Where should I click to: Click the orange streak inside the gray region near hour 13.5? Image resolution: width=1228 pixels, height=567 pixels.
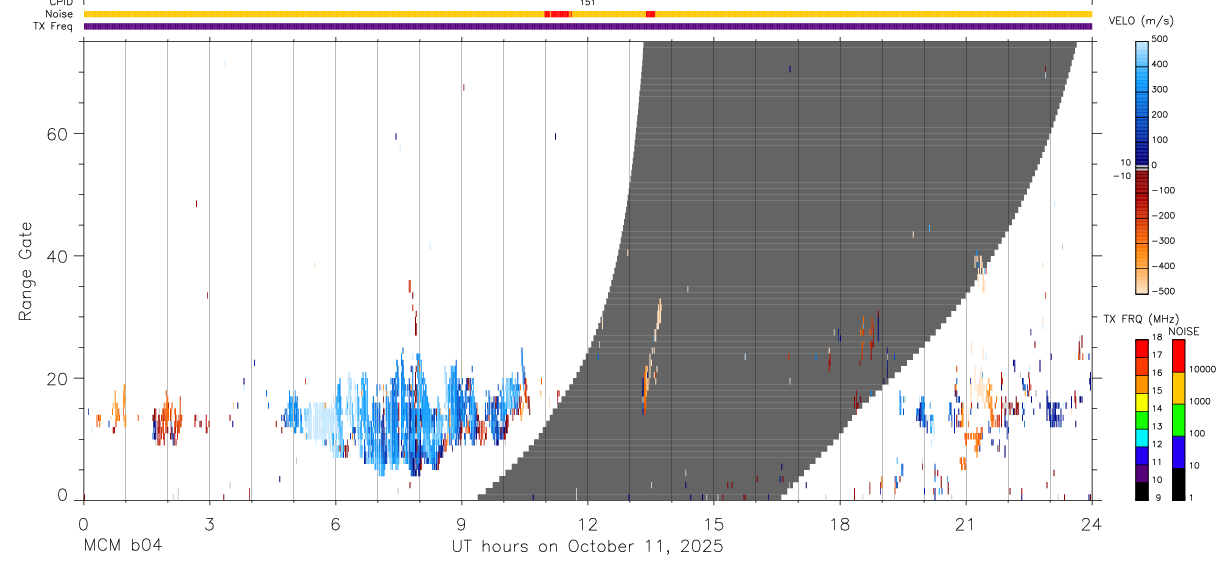[x=652, y=355]
